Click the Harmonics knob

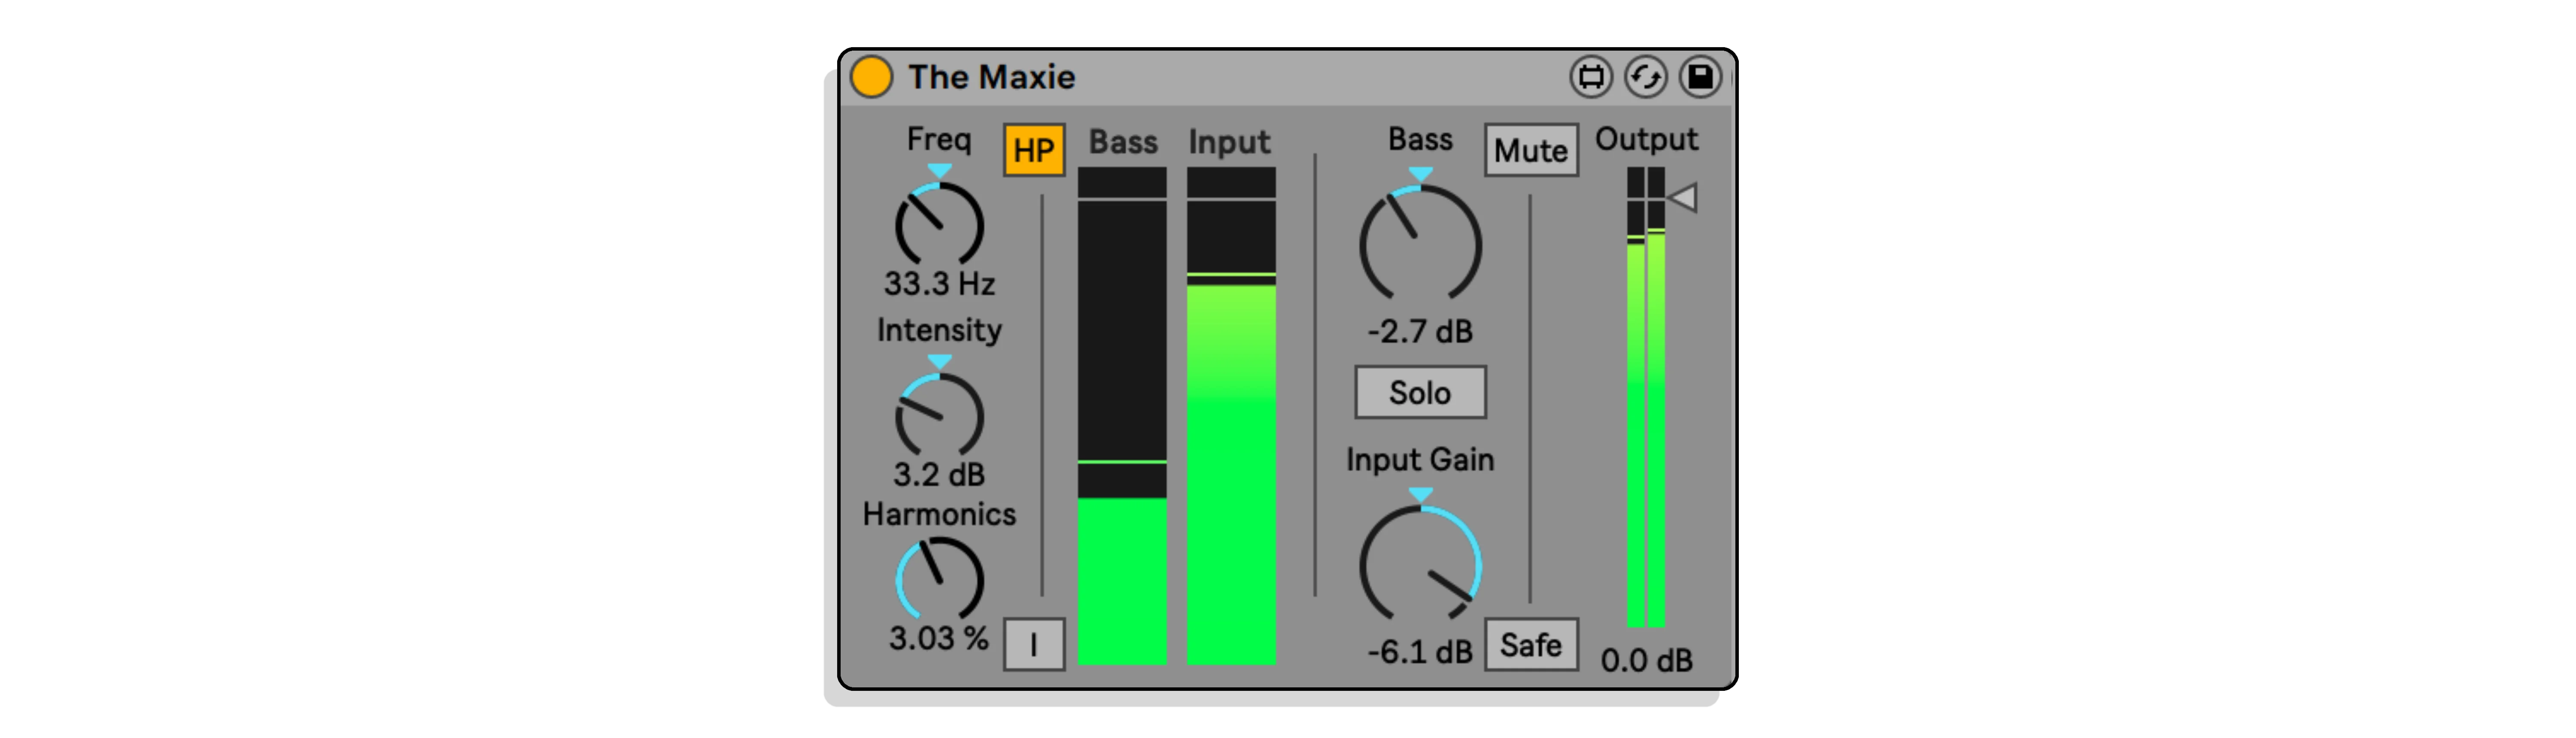pos(939,579)
